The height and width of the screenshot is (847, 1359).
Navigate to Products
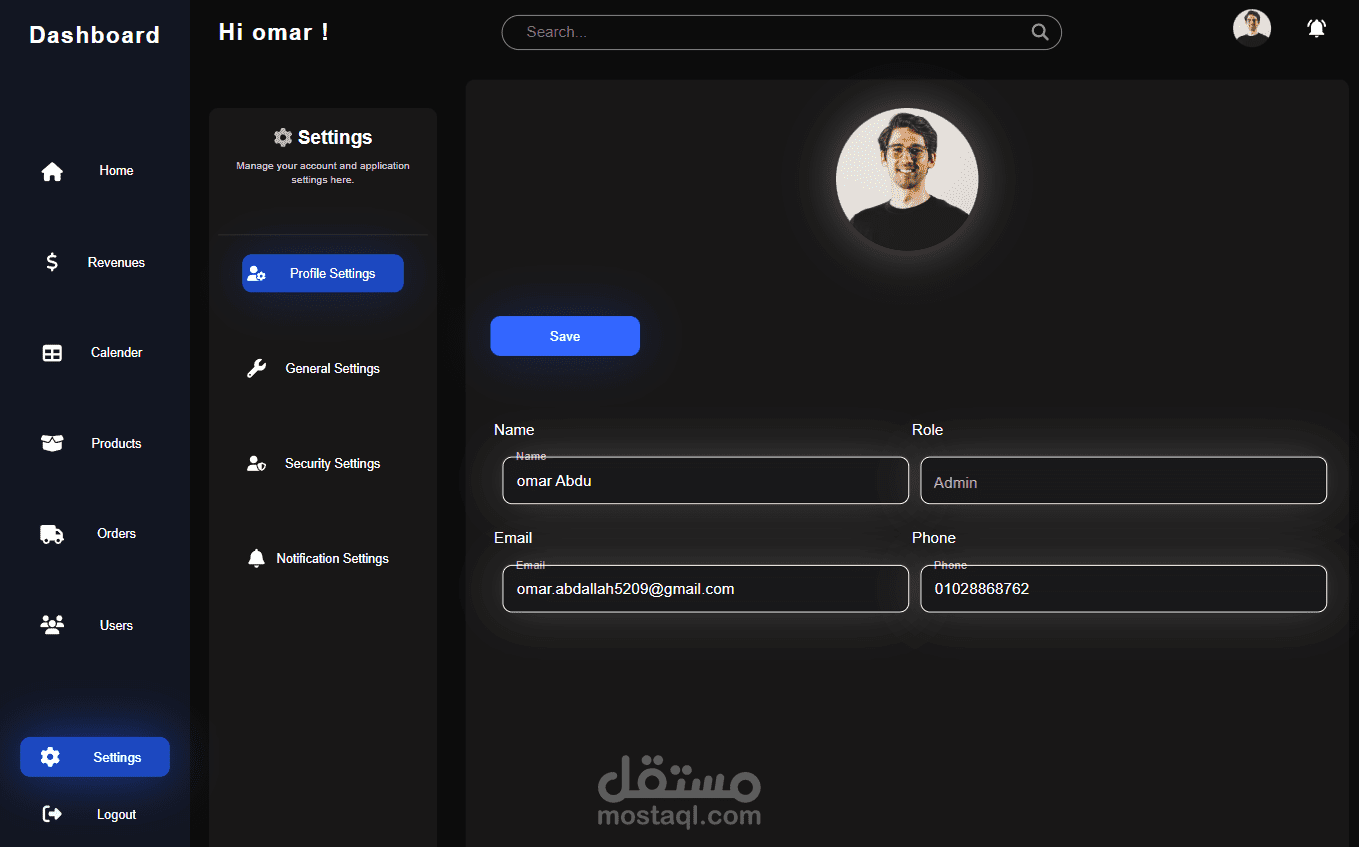116,443
